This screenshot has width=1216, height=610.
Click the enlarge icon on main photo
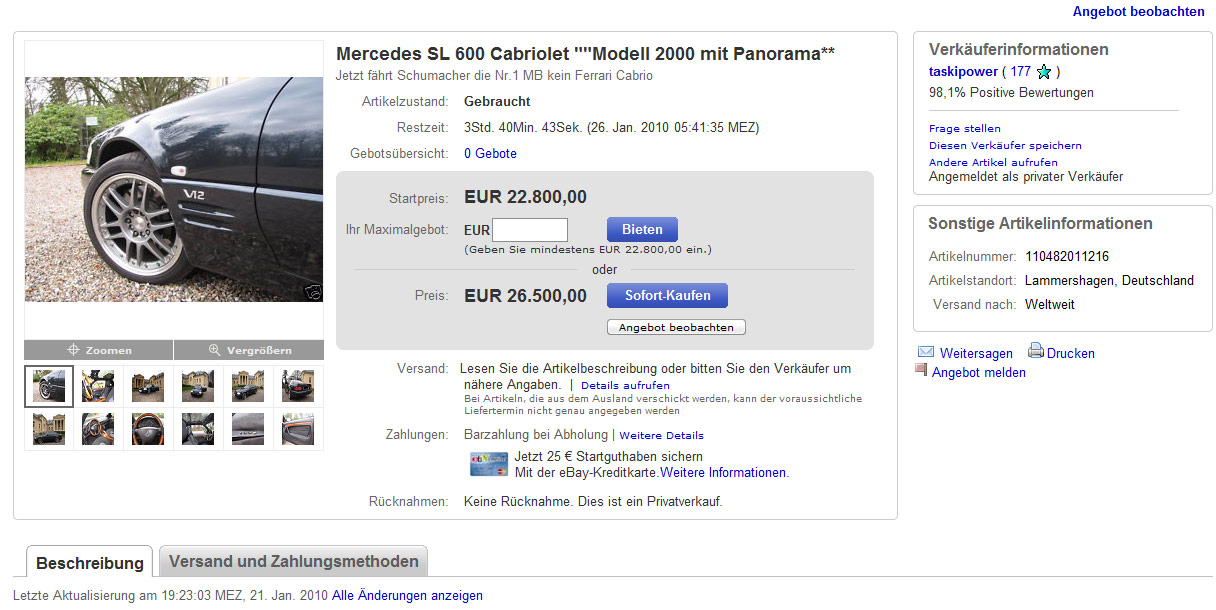312,291
